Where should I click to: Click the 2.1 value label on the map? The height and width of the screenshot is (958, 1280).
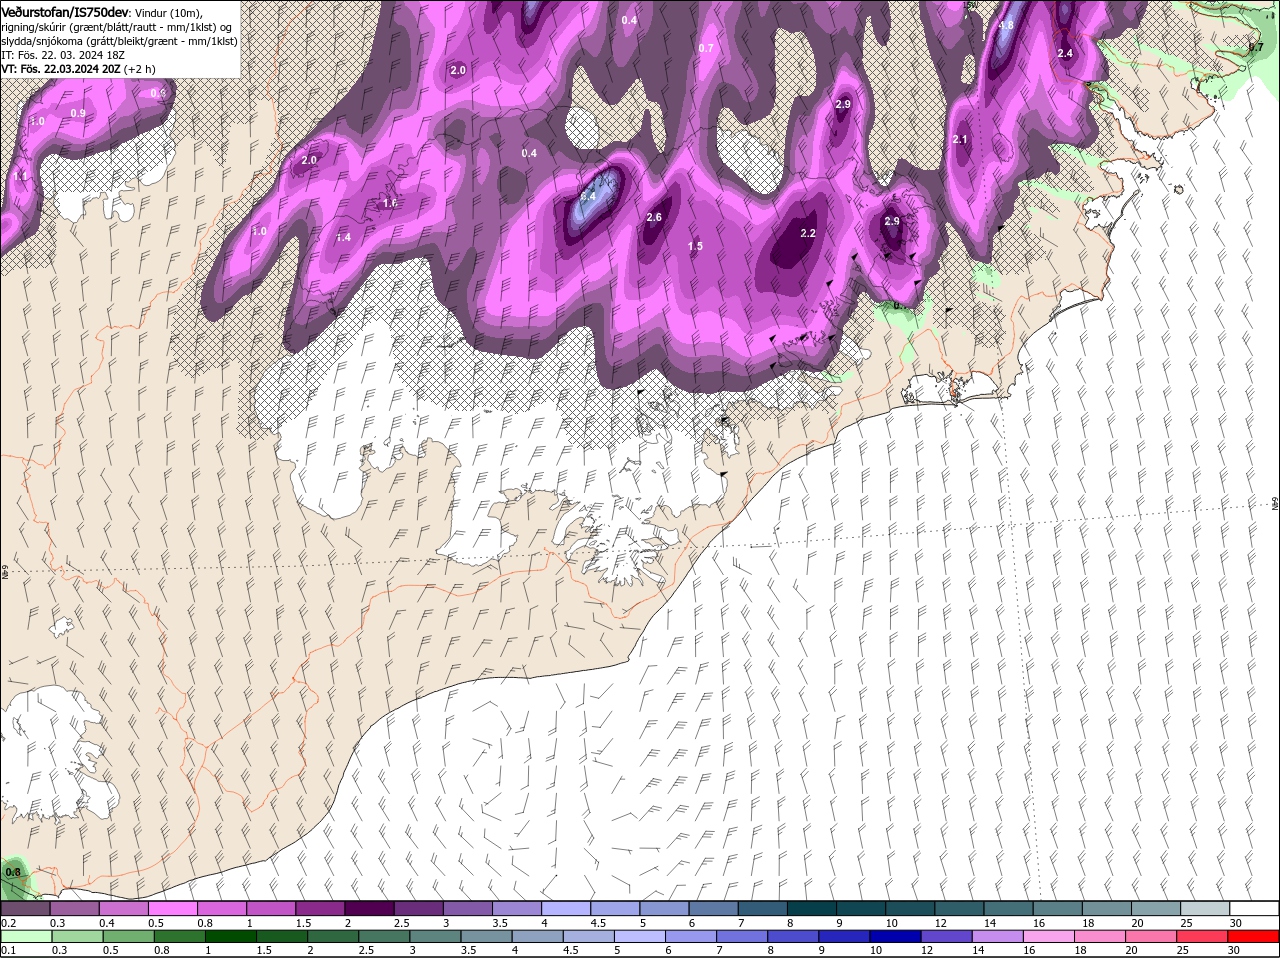point(960,139)
